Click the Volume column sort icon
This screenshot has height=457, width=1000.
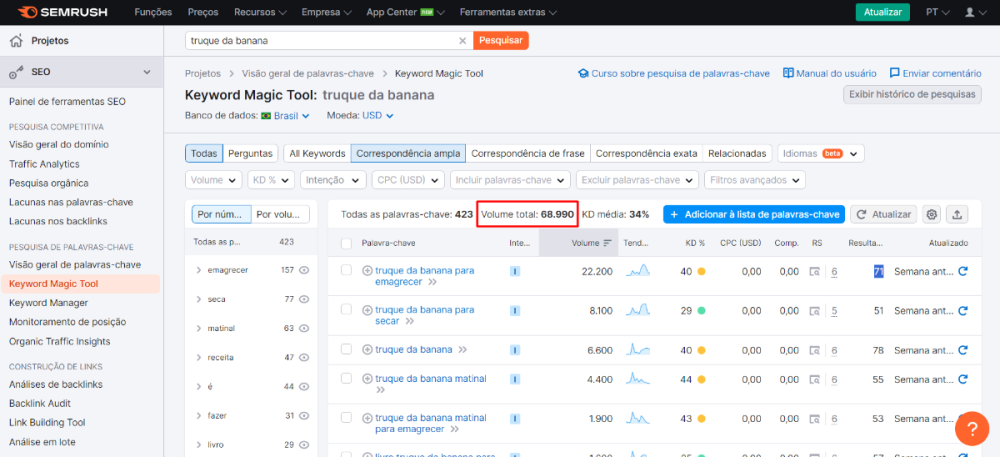click(607, 243)
